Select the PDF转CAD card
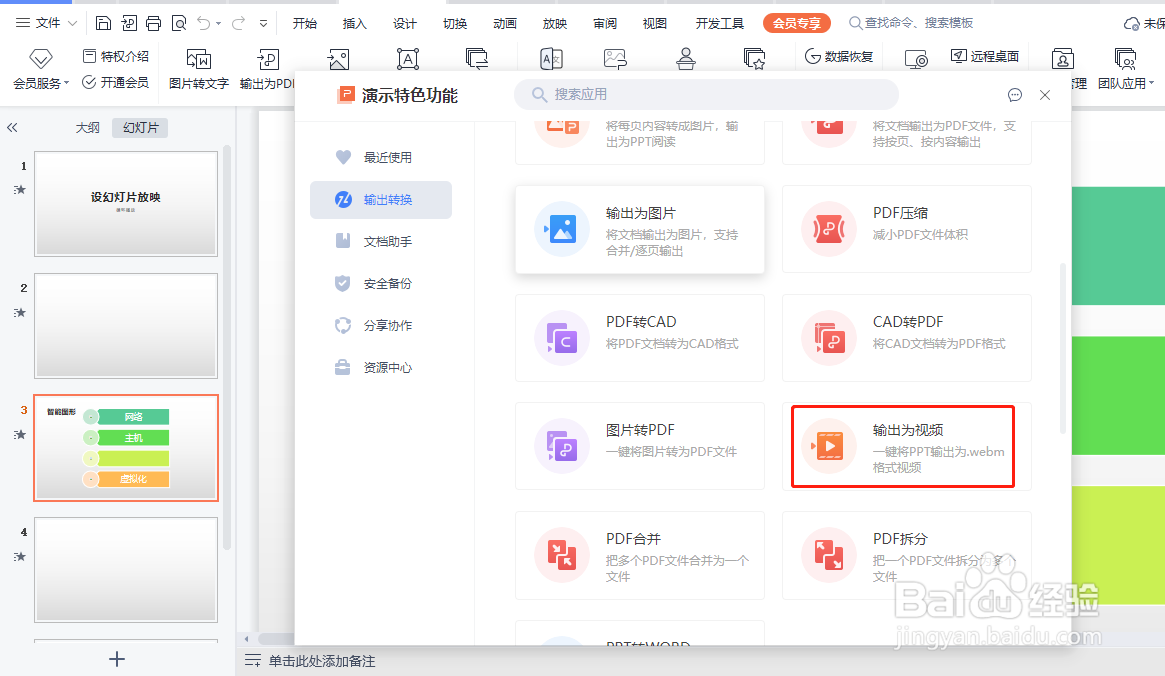 coord(640,338)
